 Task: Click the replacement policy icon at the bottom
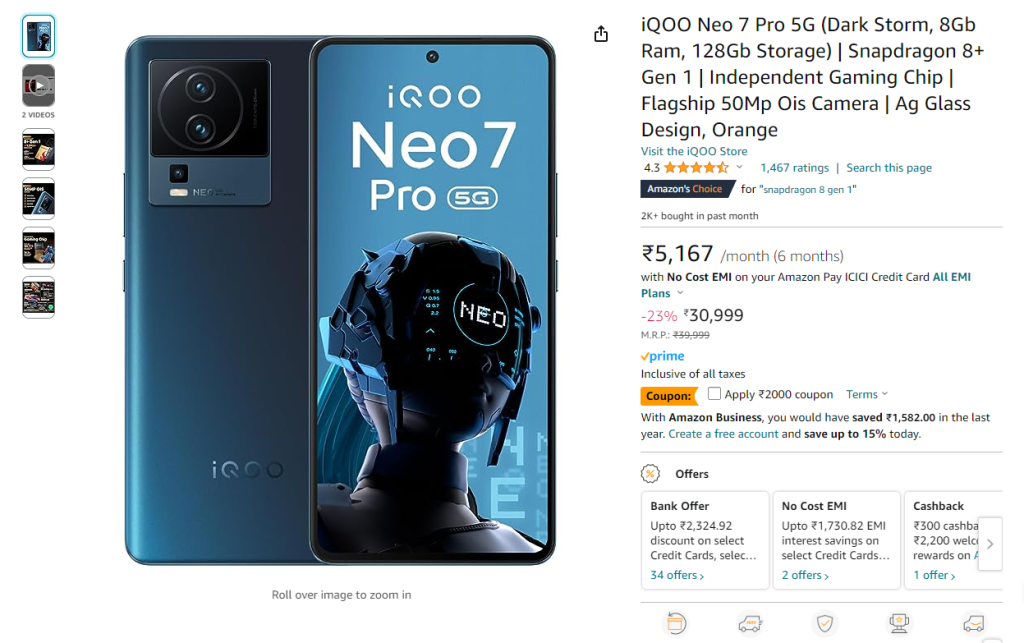[x=675, y=622]
